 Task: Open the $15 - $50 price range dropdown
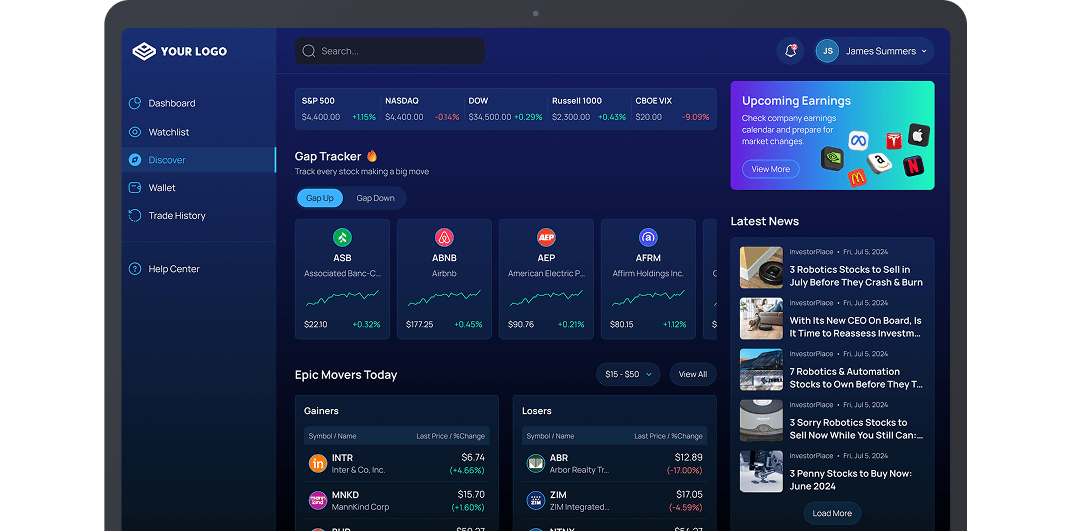628,375
